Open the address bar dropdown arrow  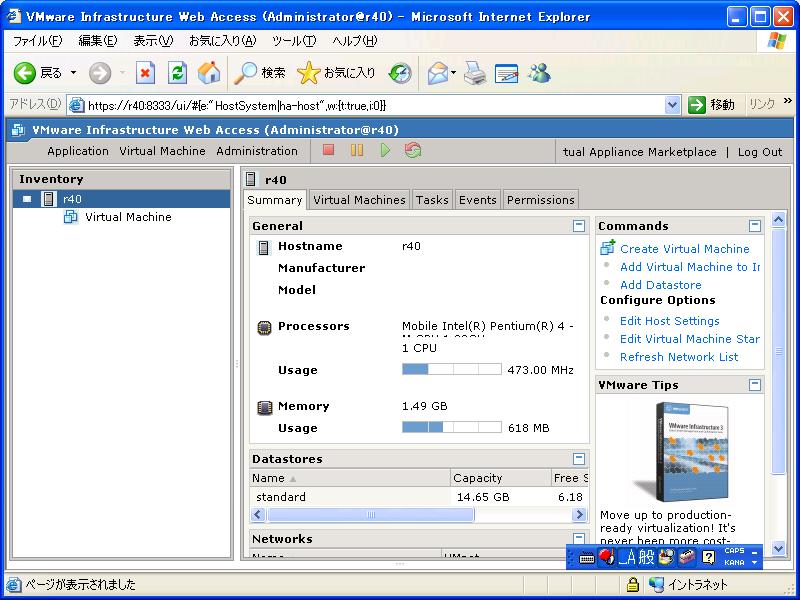[672, 106]
